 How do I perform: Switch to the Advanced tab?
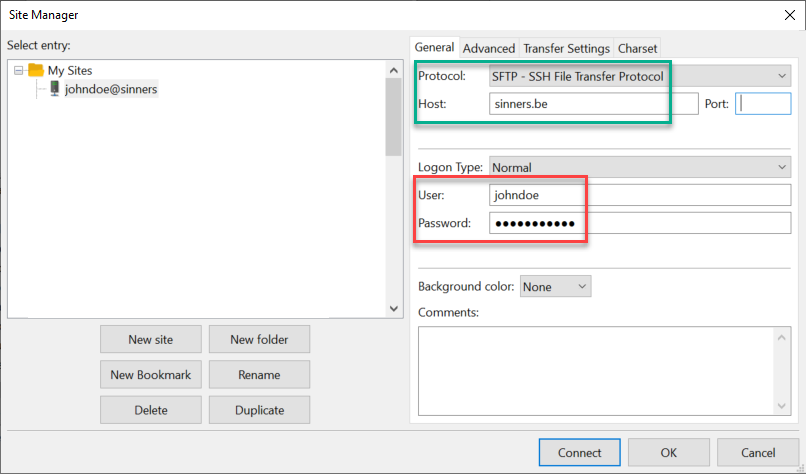click(489, 48)
